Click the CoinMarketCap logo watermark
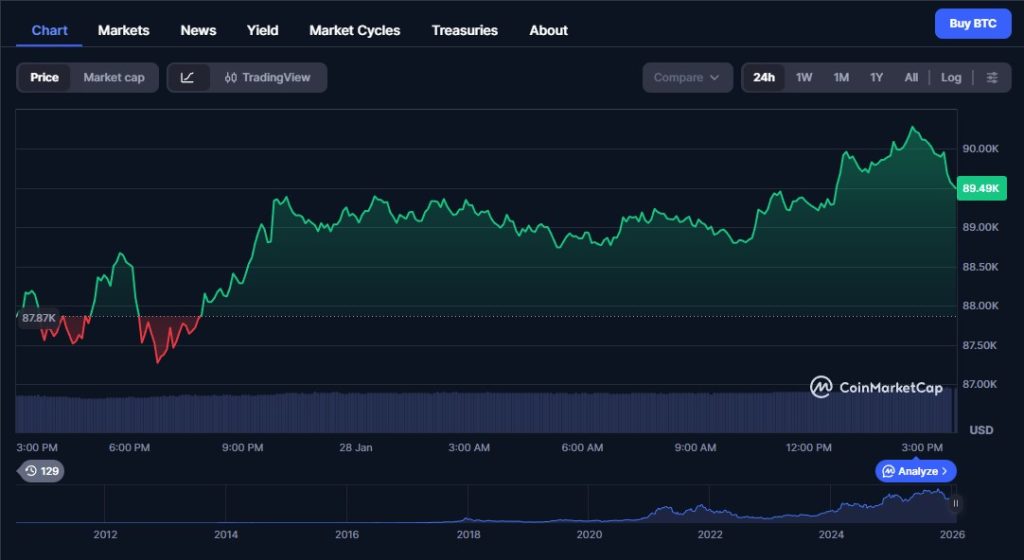Image resolution: width=1024 pixels, height=560 pixels. (876, 387)
